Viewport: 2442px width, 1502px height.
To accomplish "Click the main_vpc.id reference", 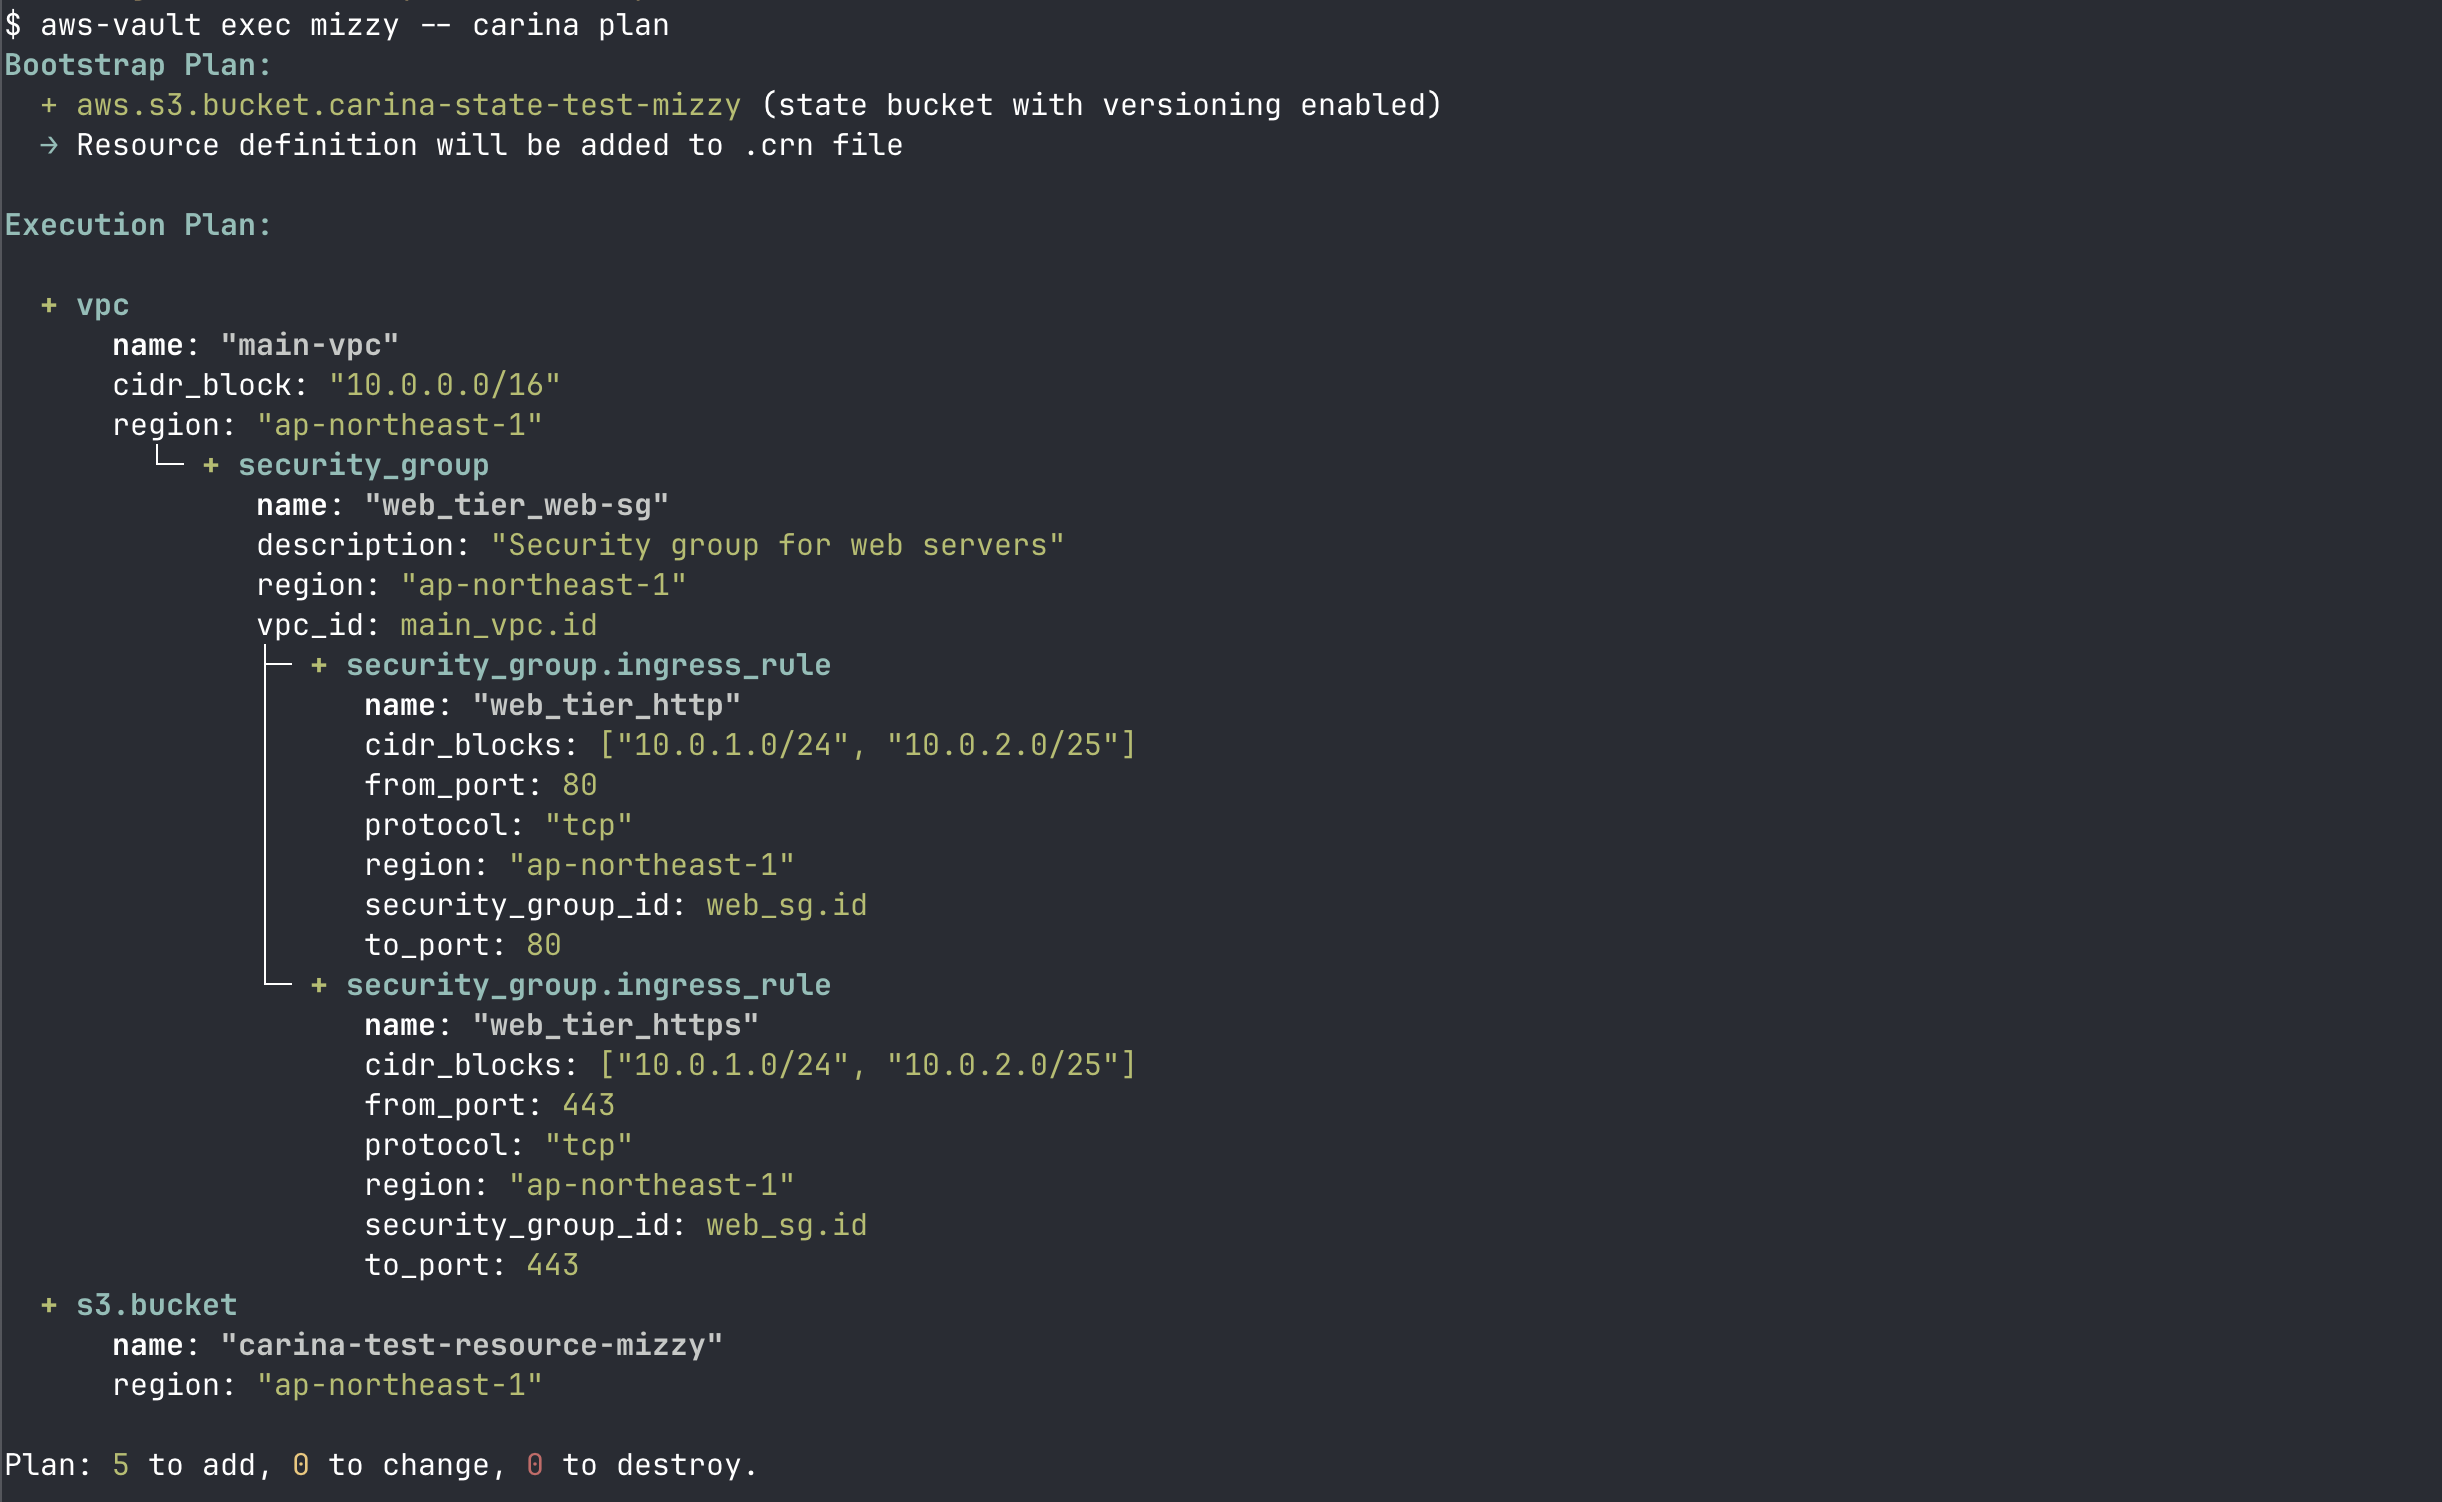I will (x=498, y=625).
